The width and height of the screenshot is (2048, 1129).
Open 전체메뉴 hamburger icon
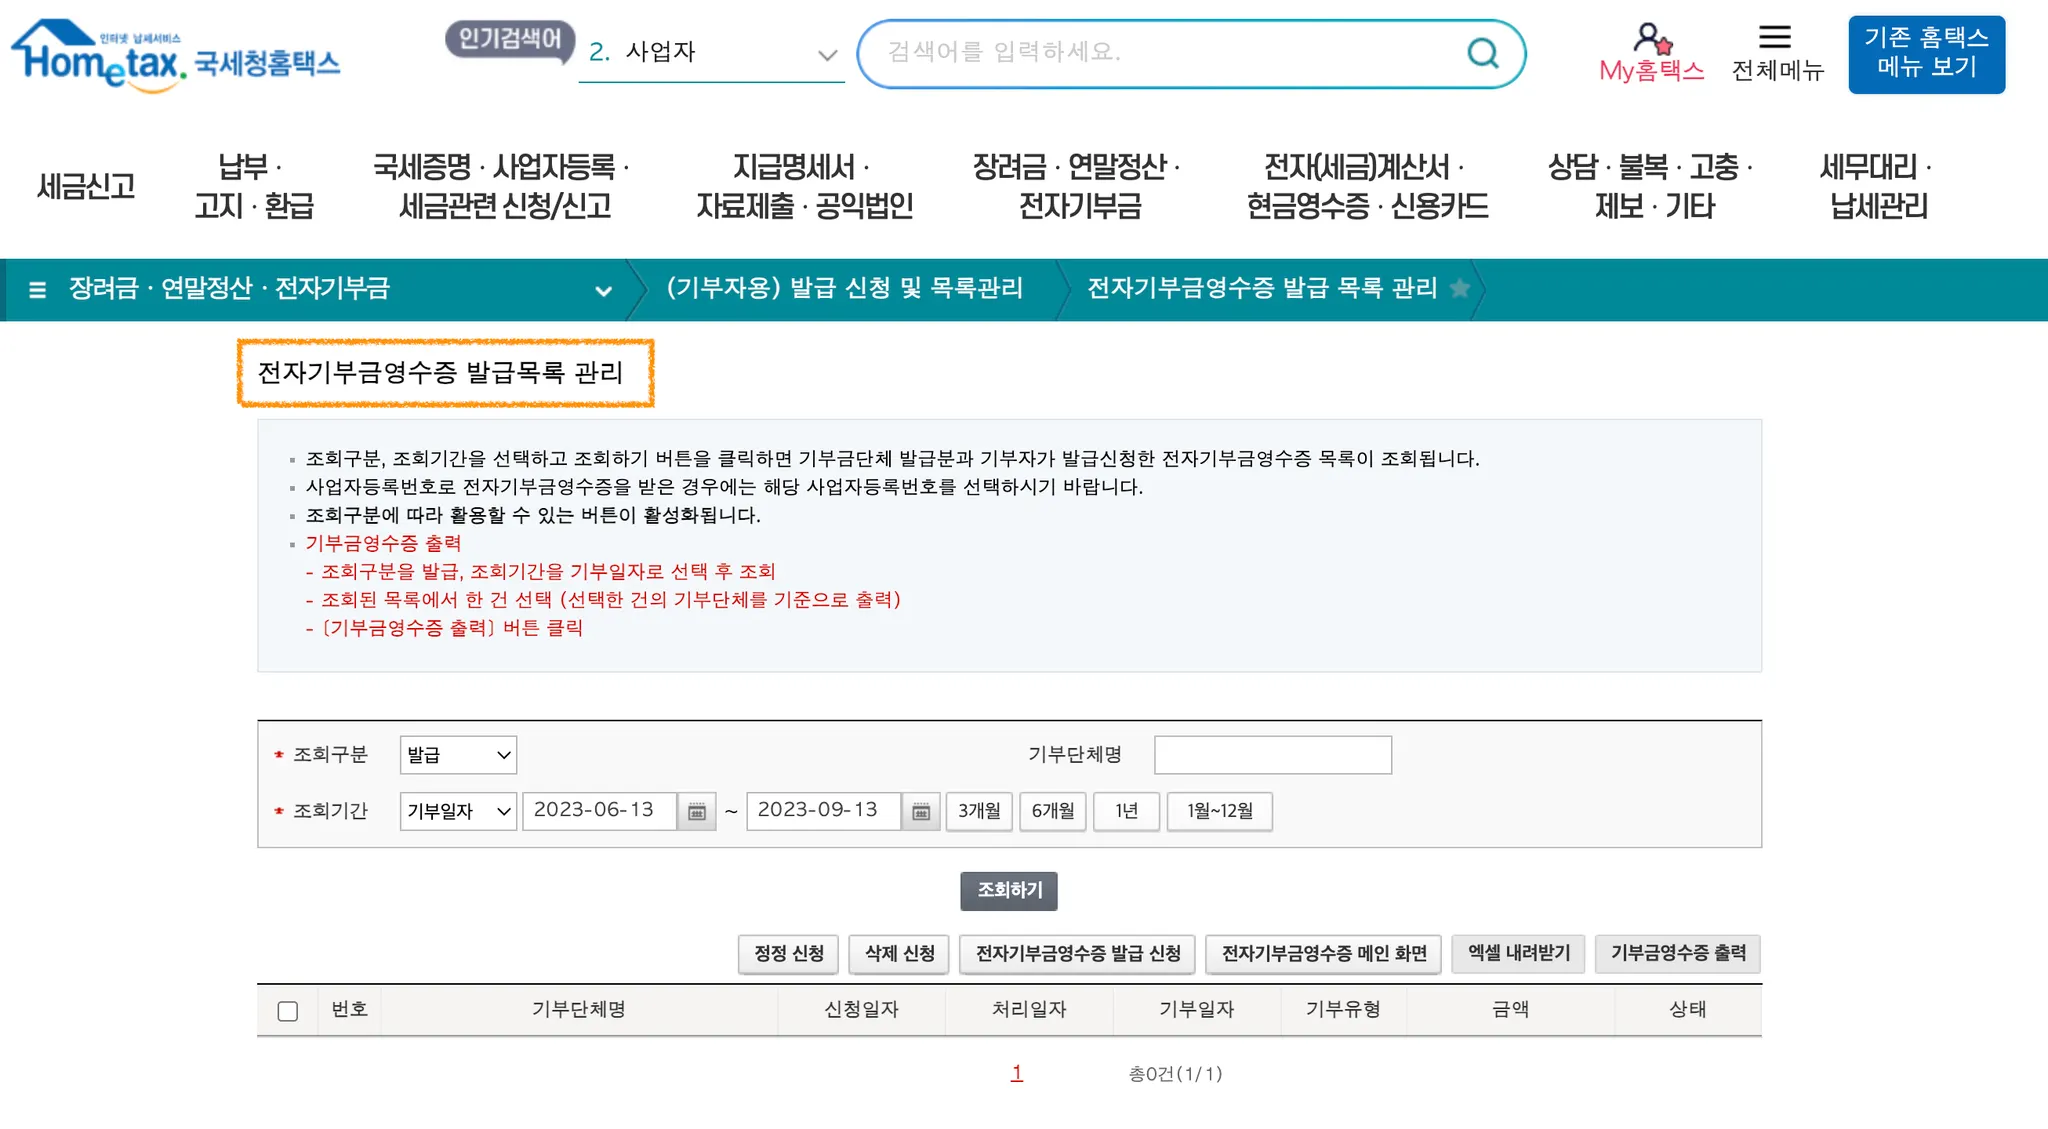(1775, 38)
